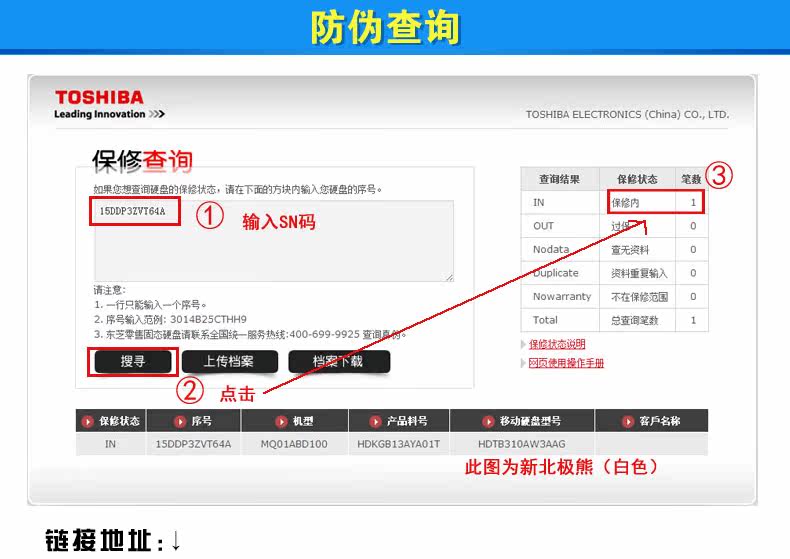The width and height of the screenshot is (790, 559).
Task: Click TOSHIBA ELECTRONICS (China) CO., LTD. text
Action: click(627, 114)
